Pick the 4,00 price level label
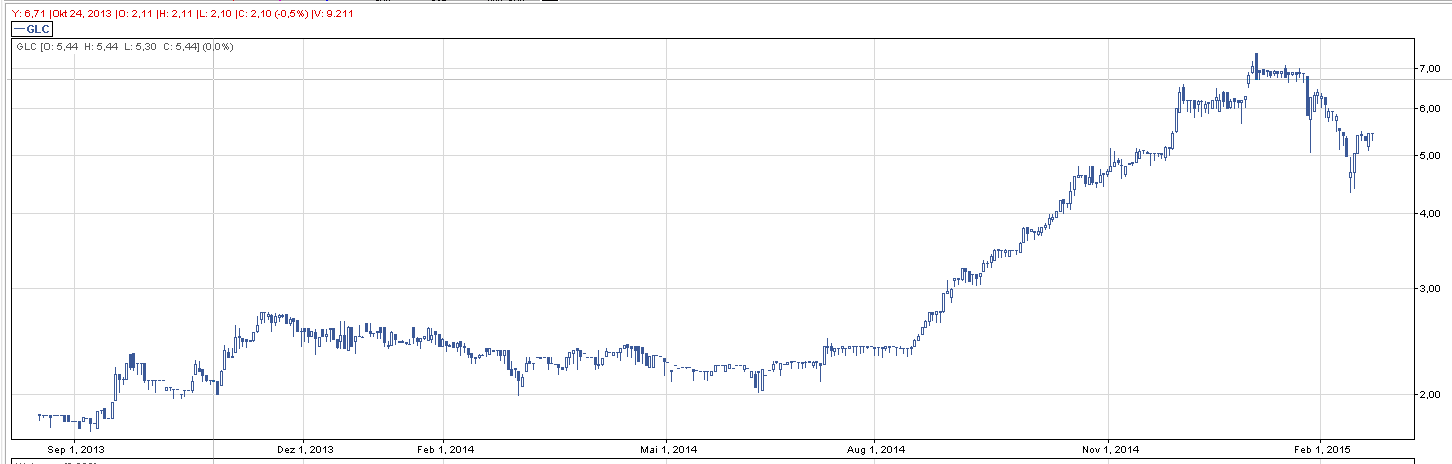1452x464 pixels. (1428, 214)
